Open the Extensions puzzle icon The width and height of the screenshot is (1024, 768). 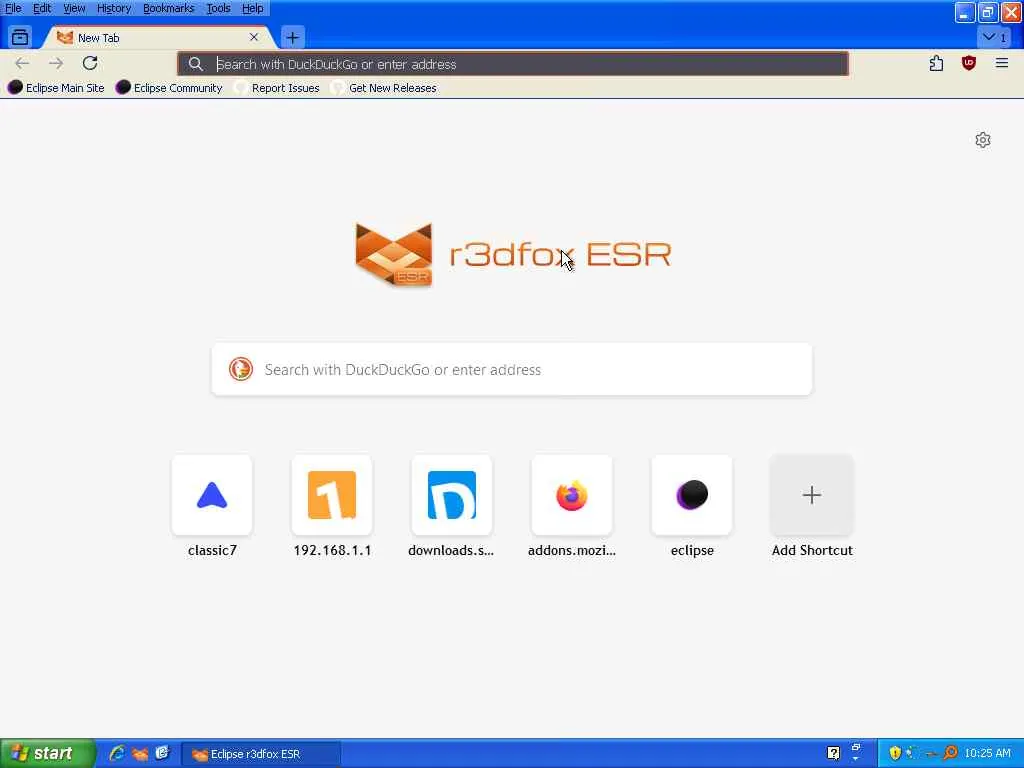[x=936, y=63]
